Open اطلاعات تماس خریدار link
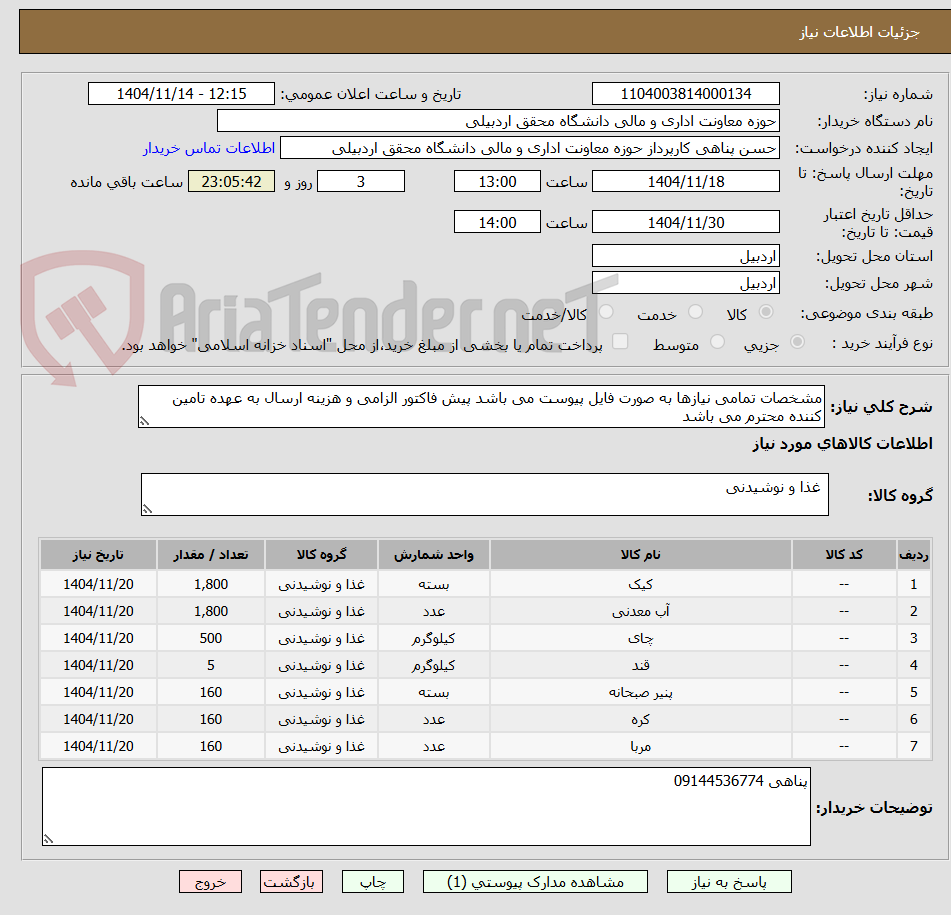Viewport: 951px width, 915px height. 209,149
